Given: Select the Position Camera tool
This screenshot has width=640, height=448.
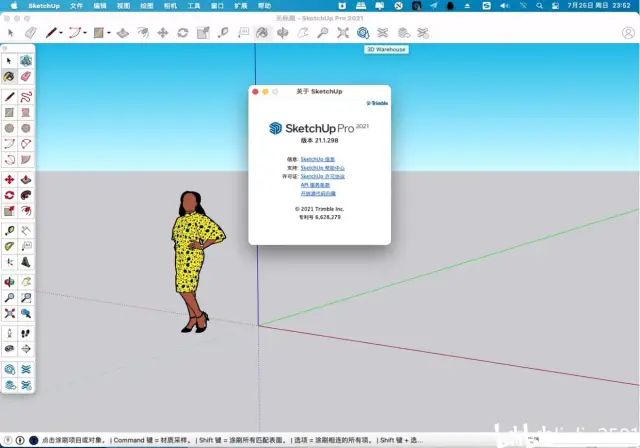Looking at the screenshot, I should pyautogui.click(x=9, y=333).
